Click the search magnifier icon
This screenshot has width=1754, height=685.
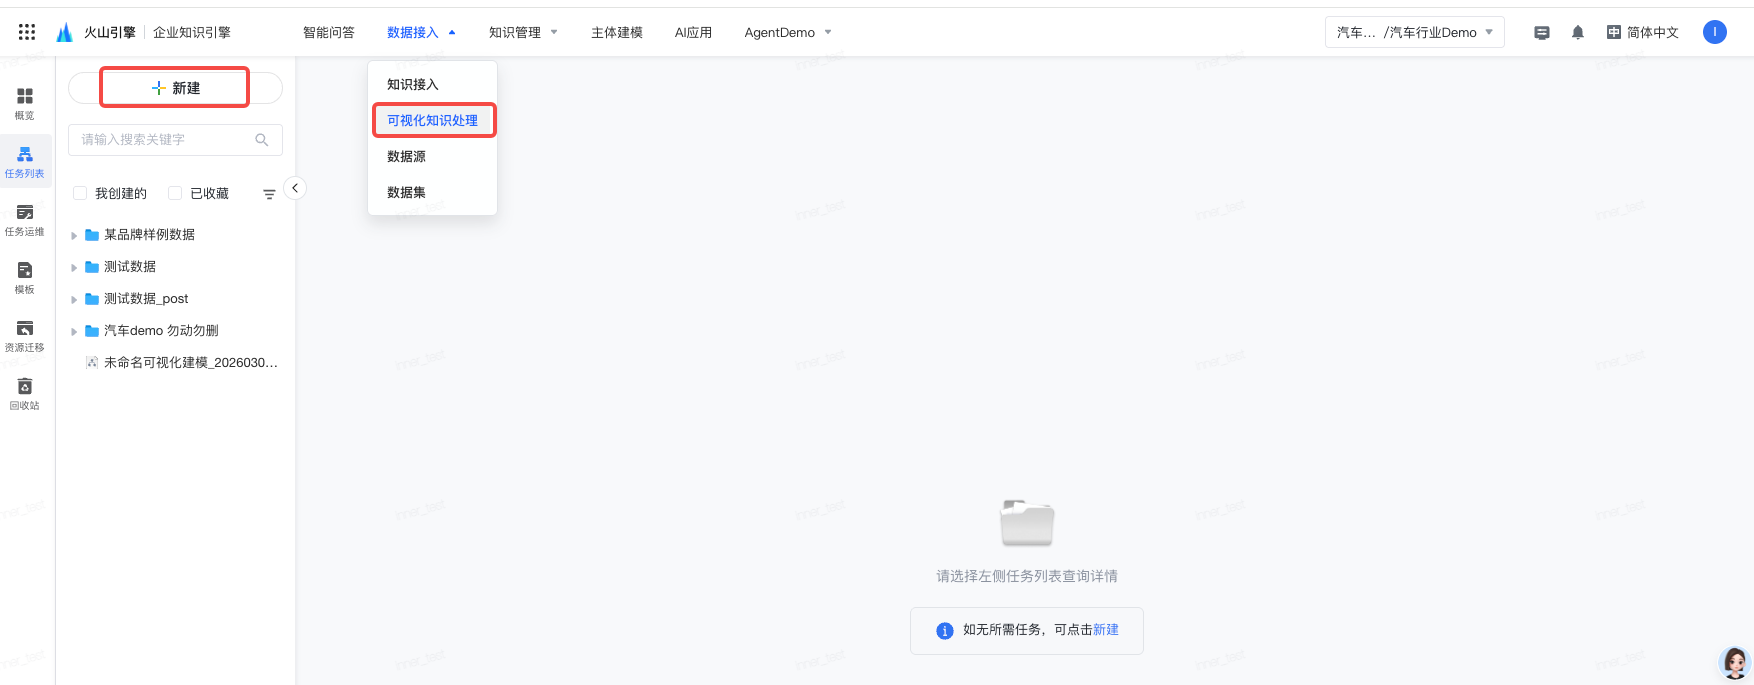pos(262,140)
